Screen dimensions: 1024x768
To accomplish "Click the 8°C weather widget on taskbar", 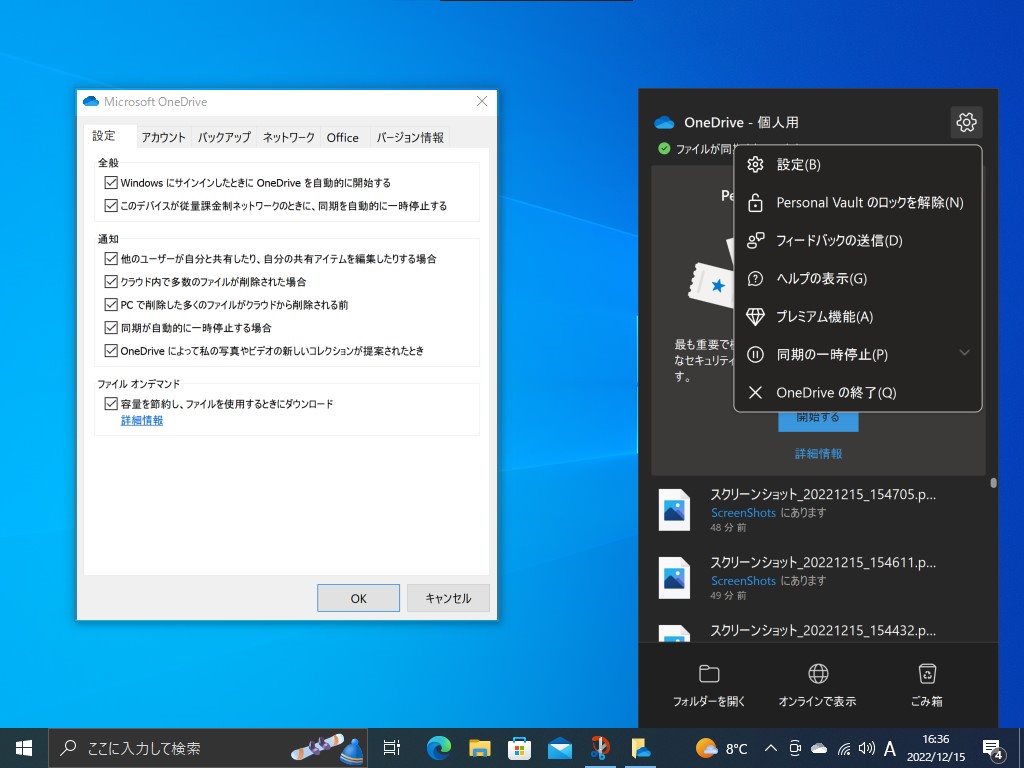I will pyautogui.click(x=719, y=747).
